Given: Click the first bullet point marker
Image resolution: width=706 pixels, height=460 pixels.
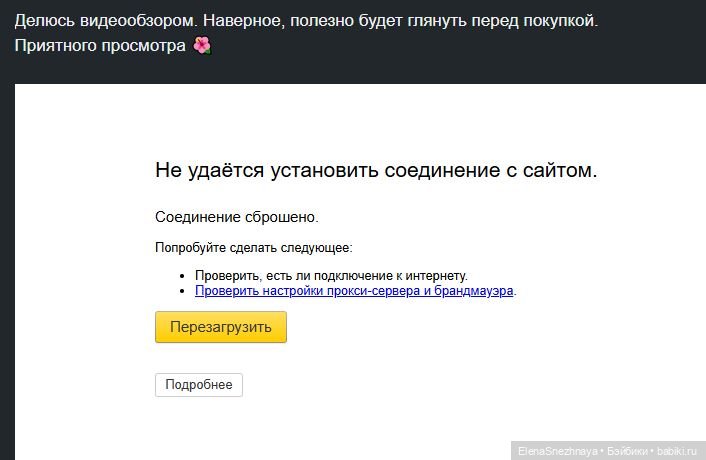Looking at the screenshot, I should click(x=182, y=276).
